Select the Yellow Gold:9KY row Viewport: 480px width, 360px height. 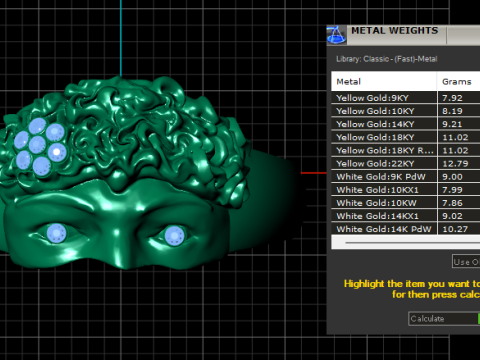tap(406, 98)
